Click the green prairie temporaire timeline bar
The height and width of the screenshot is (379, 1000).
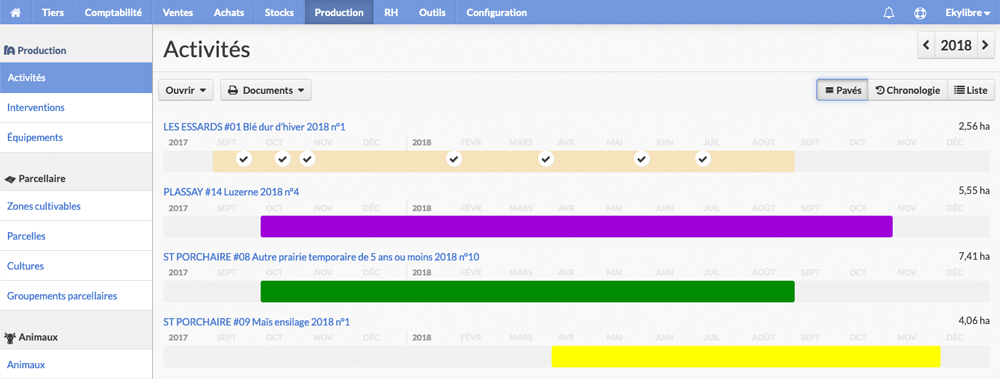(527, 292)
